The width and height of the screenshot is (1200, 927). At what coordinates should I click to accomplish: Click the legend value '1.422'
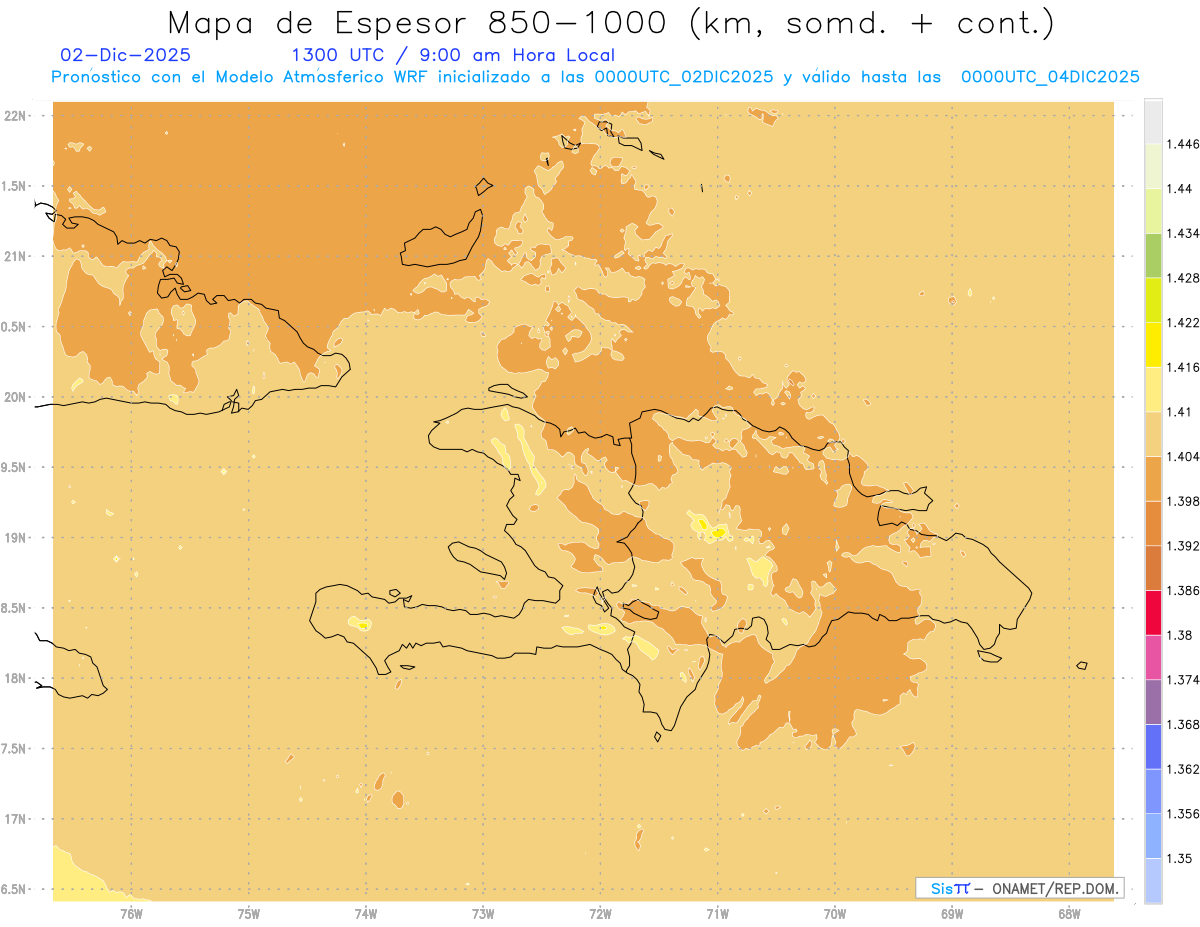point(1184,322)
